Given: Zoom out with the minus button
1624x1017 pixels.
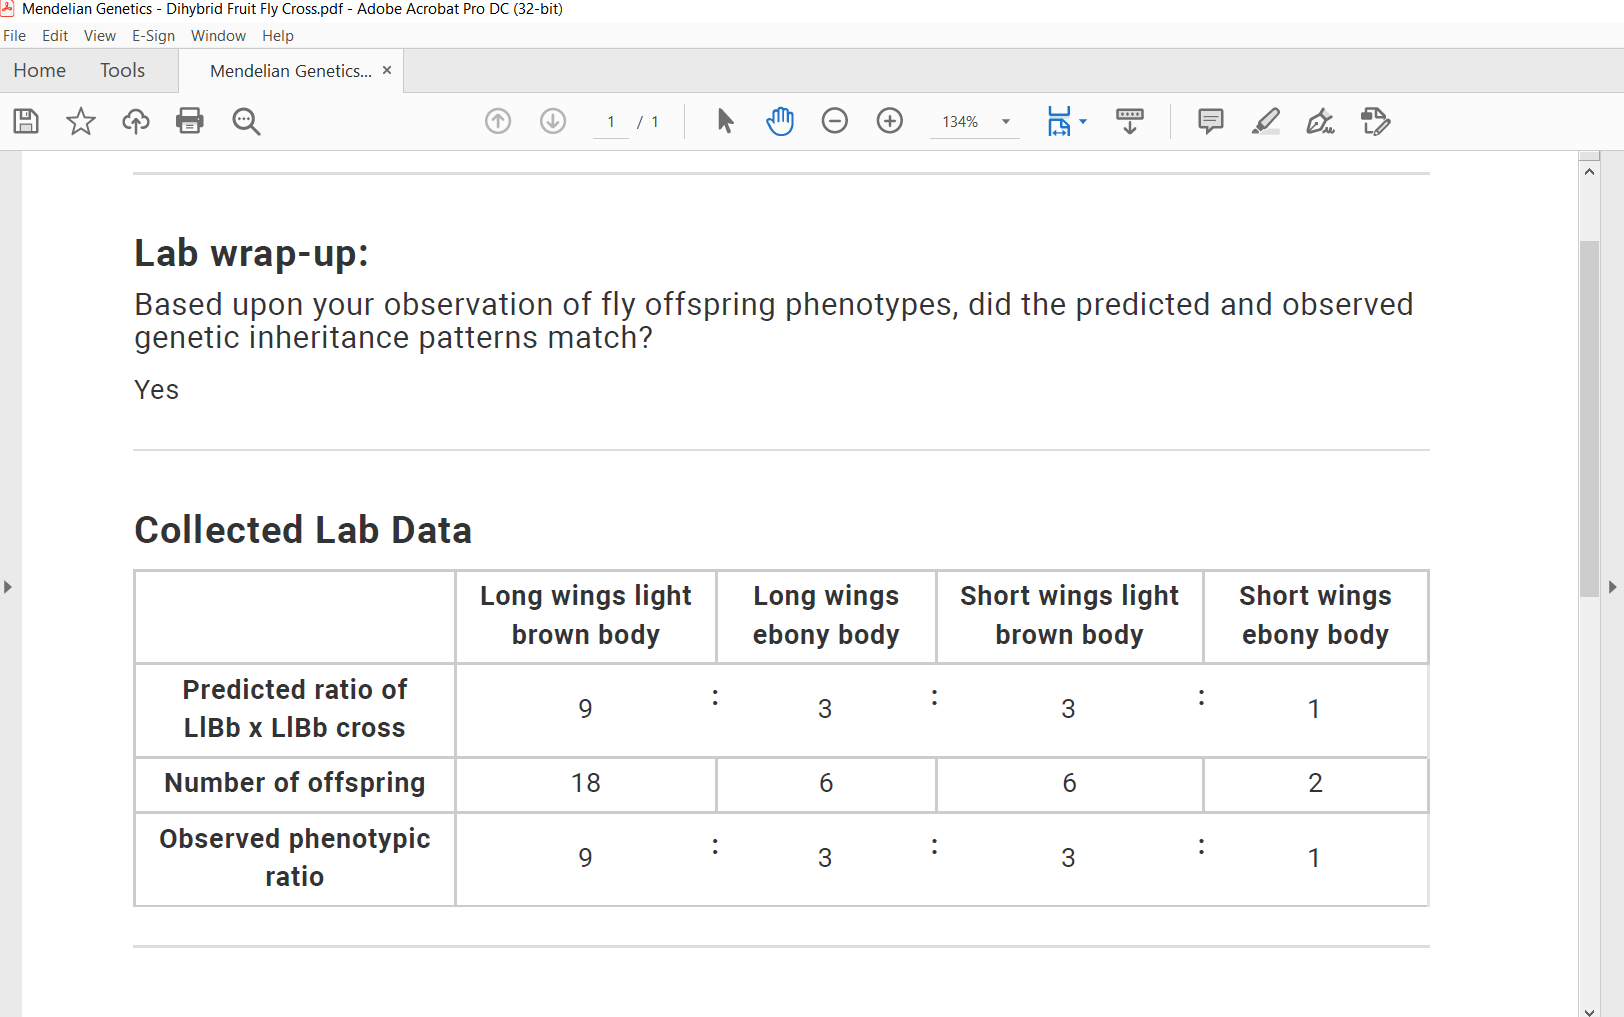Looking at the screenshot, I should point(835,122).
